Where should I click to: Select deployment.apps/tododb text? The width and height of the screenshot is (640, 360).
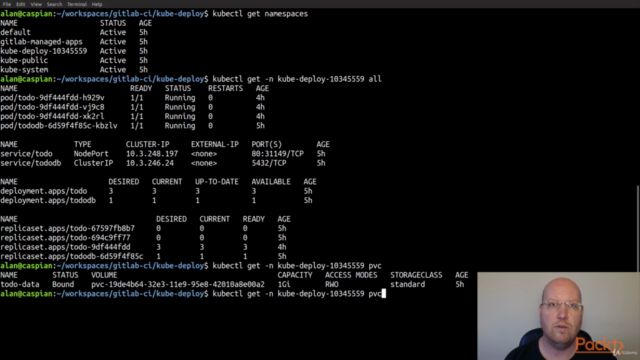(x=48, y=200)
